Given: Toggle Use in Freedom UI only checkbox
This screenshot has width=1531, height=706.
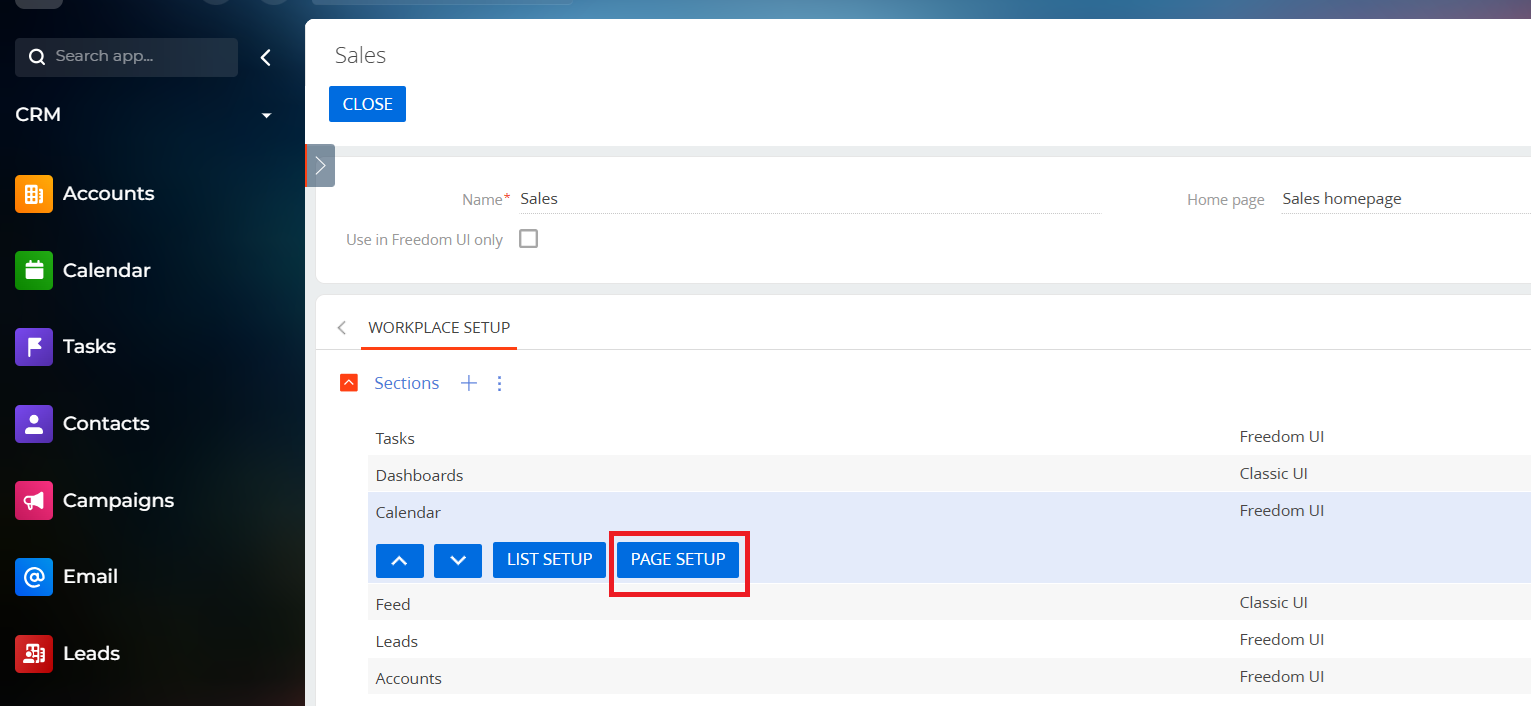Looking at the screenshot, I should (528, 239).
